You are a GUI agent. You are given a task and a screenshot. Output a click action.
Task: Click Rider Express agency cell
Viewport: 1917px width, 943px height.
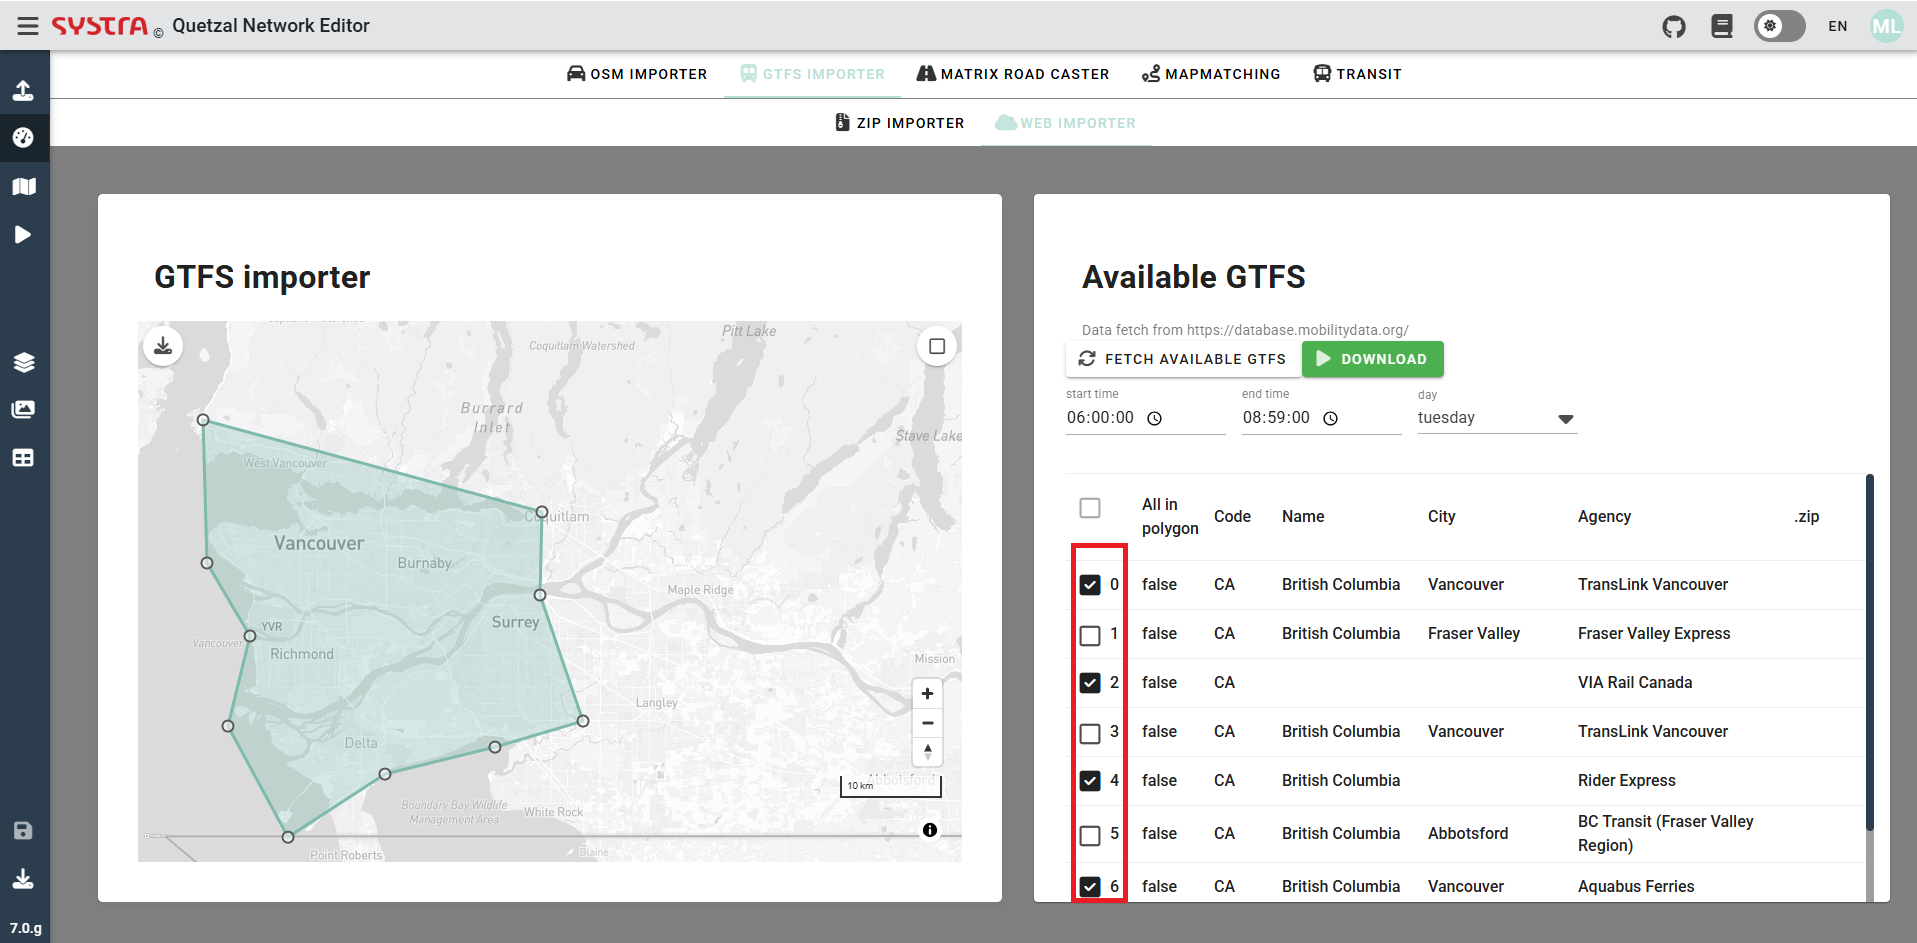[x=1627, y=780]
